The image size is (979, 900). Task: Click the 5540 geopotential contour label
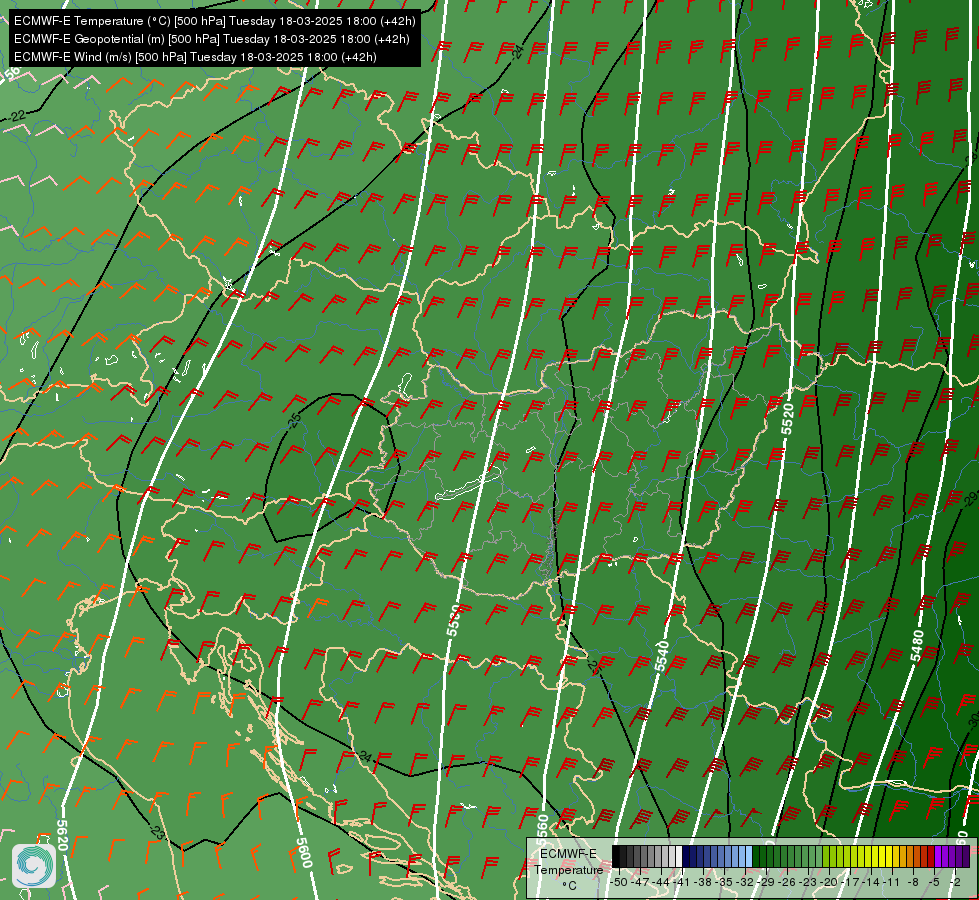[662, 656]
